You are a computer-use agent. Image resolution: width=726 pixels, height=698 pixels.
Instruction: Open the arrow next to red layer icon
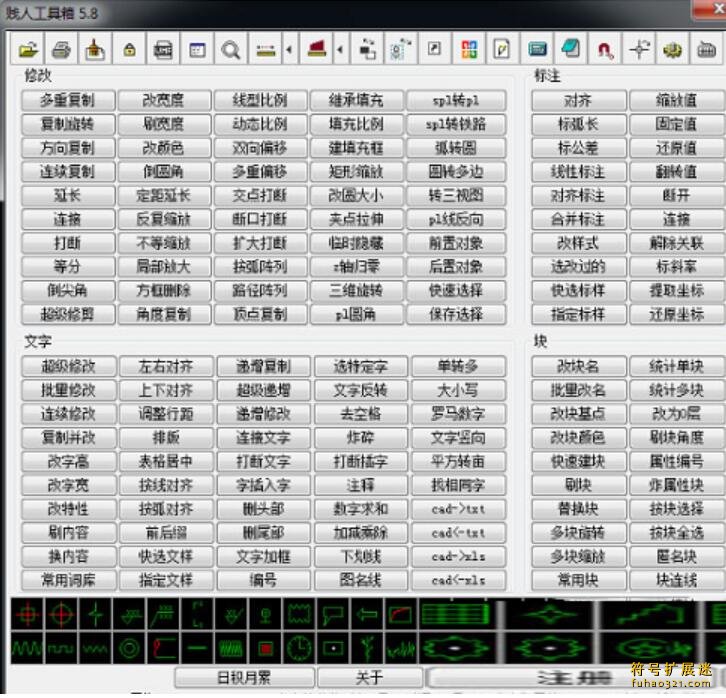[340, 49]
